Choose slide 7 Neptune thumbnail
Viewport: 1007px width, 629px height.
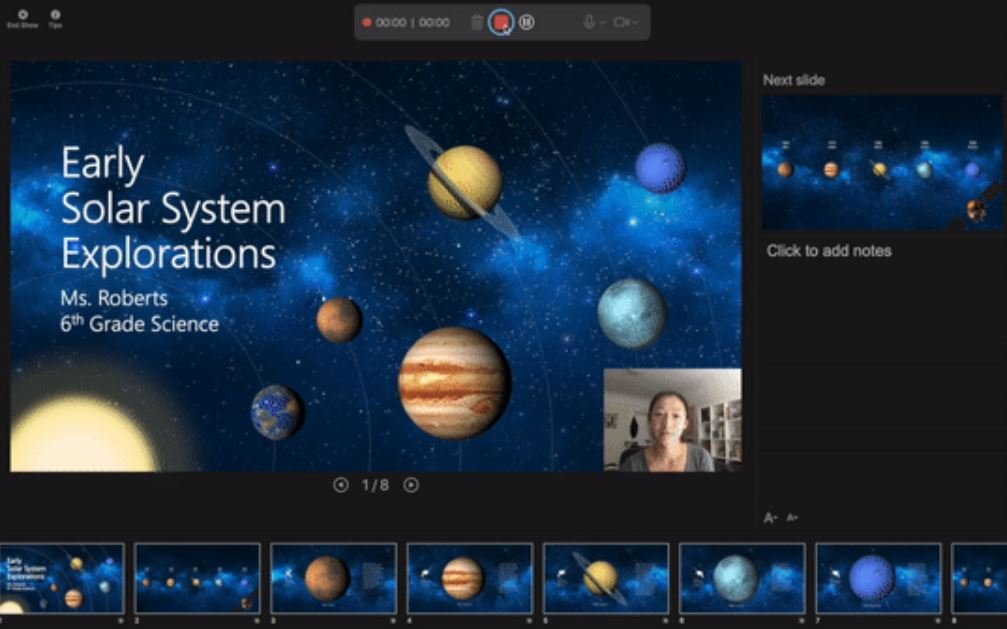878,578
